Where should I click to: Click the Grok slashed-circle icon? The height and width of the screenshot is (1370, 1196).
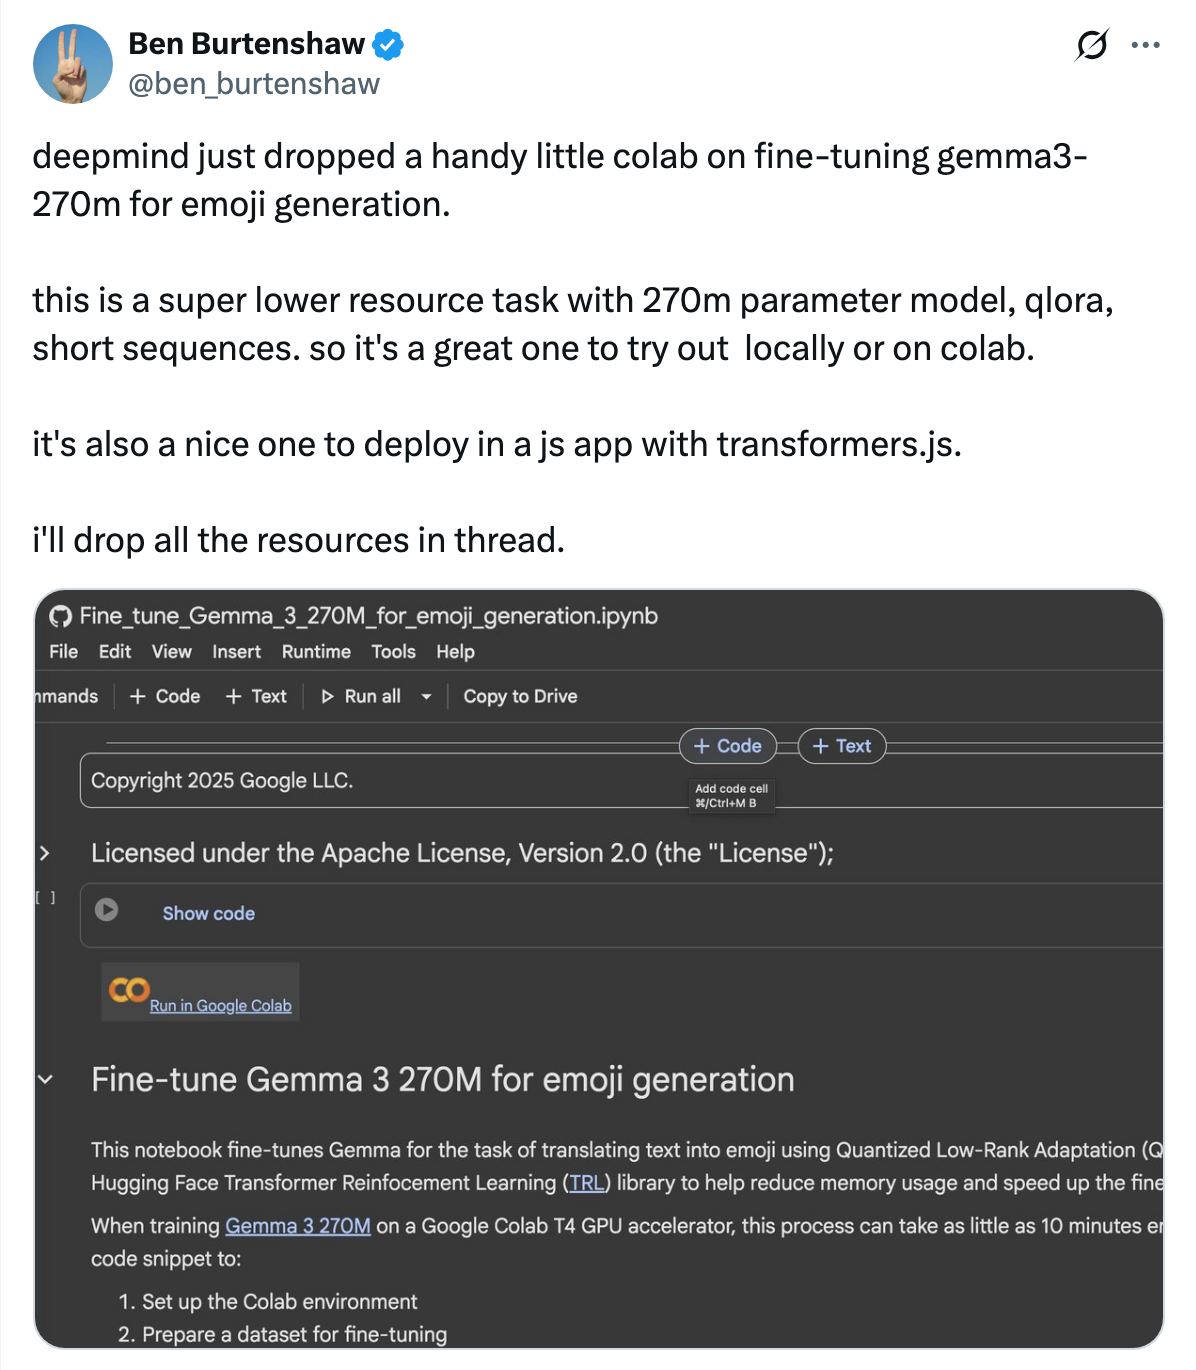click(1092, 45)
